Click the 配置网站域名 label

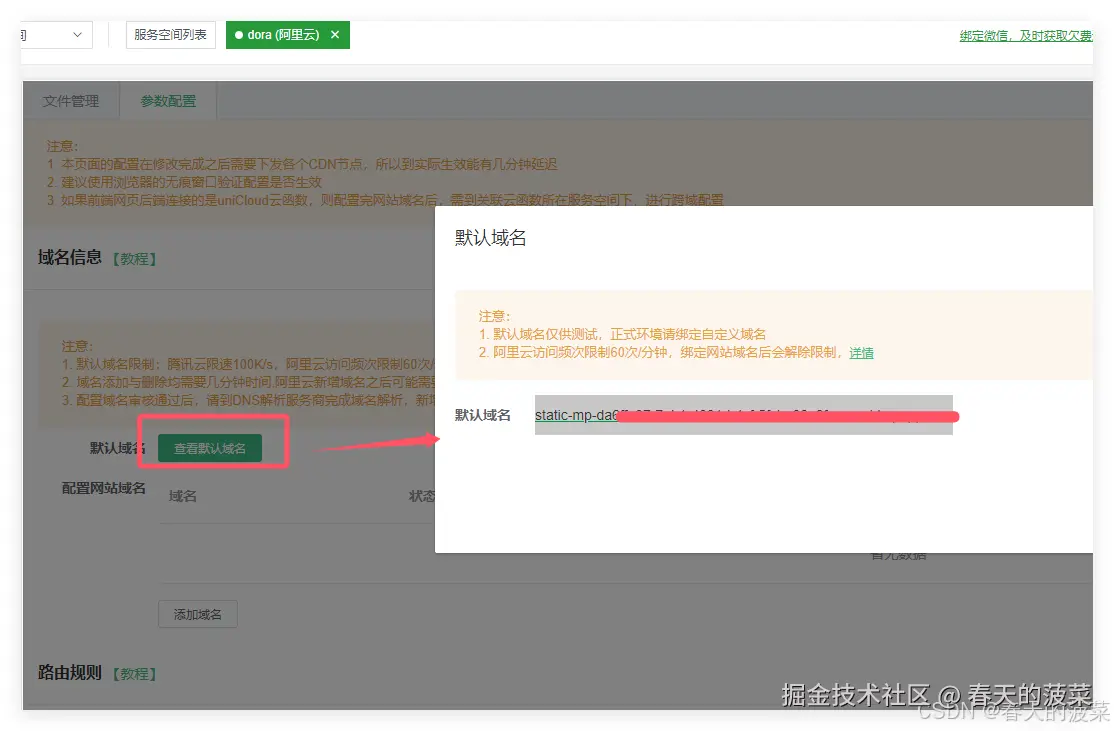[104, 488]
